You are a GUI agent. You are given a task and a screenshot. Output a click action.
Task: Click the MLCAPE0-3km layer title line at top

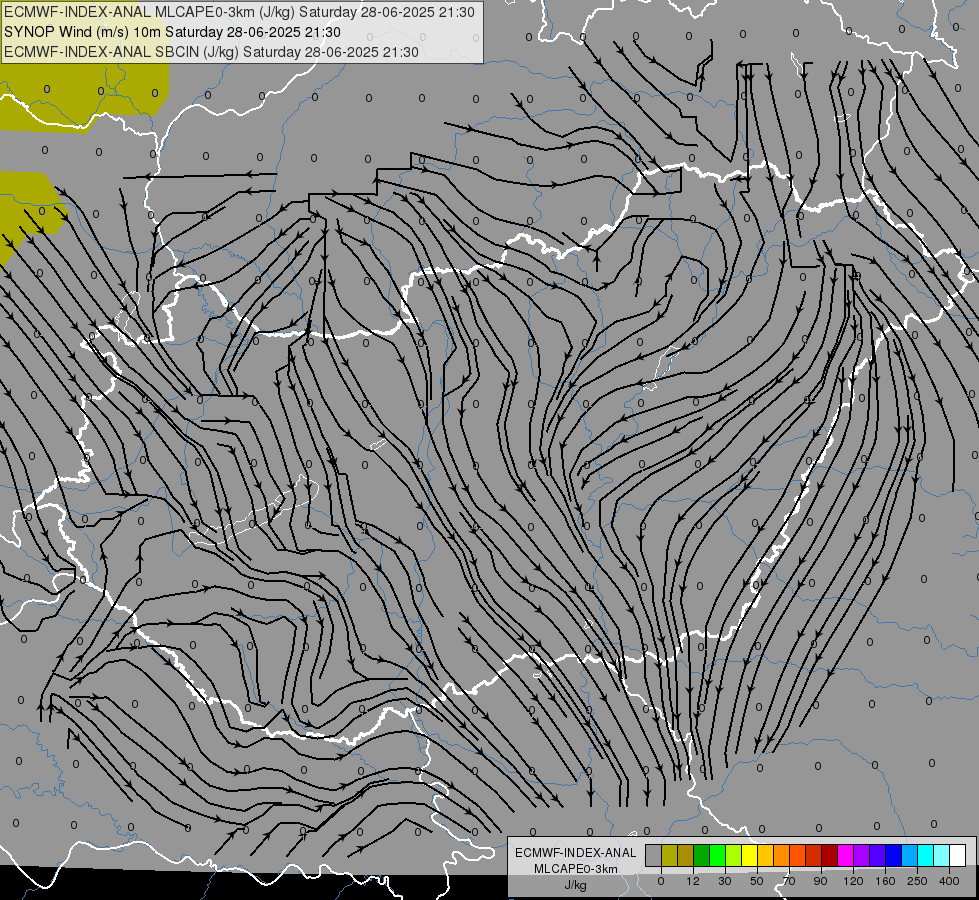(239, 12)
